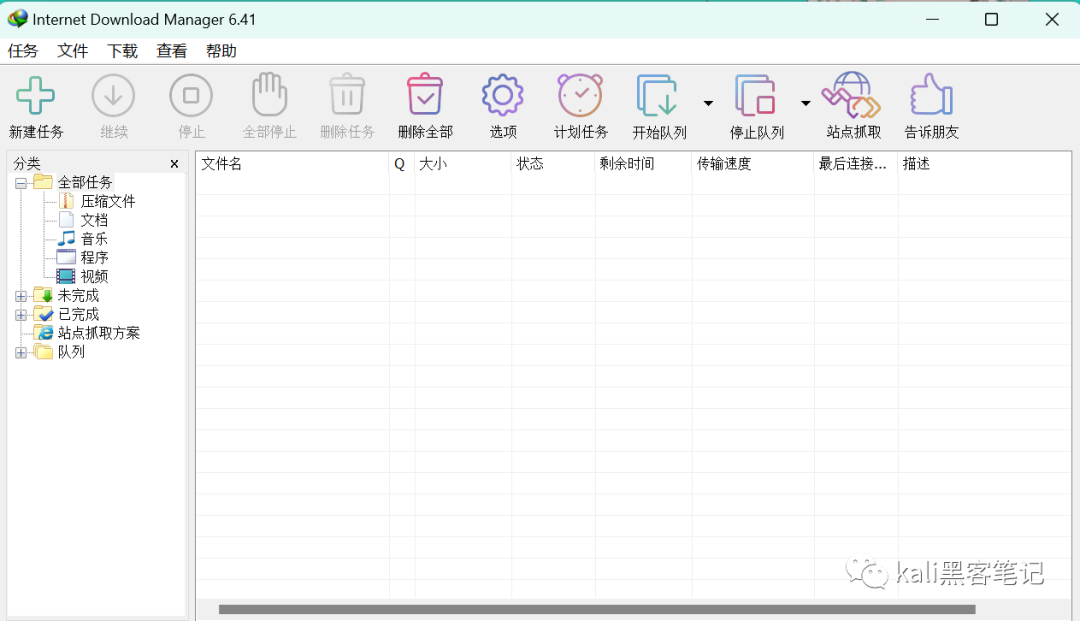Open the 计划任务 alarm clock icon

coord(580,95)
